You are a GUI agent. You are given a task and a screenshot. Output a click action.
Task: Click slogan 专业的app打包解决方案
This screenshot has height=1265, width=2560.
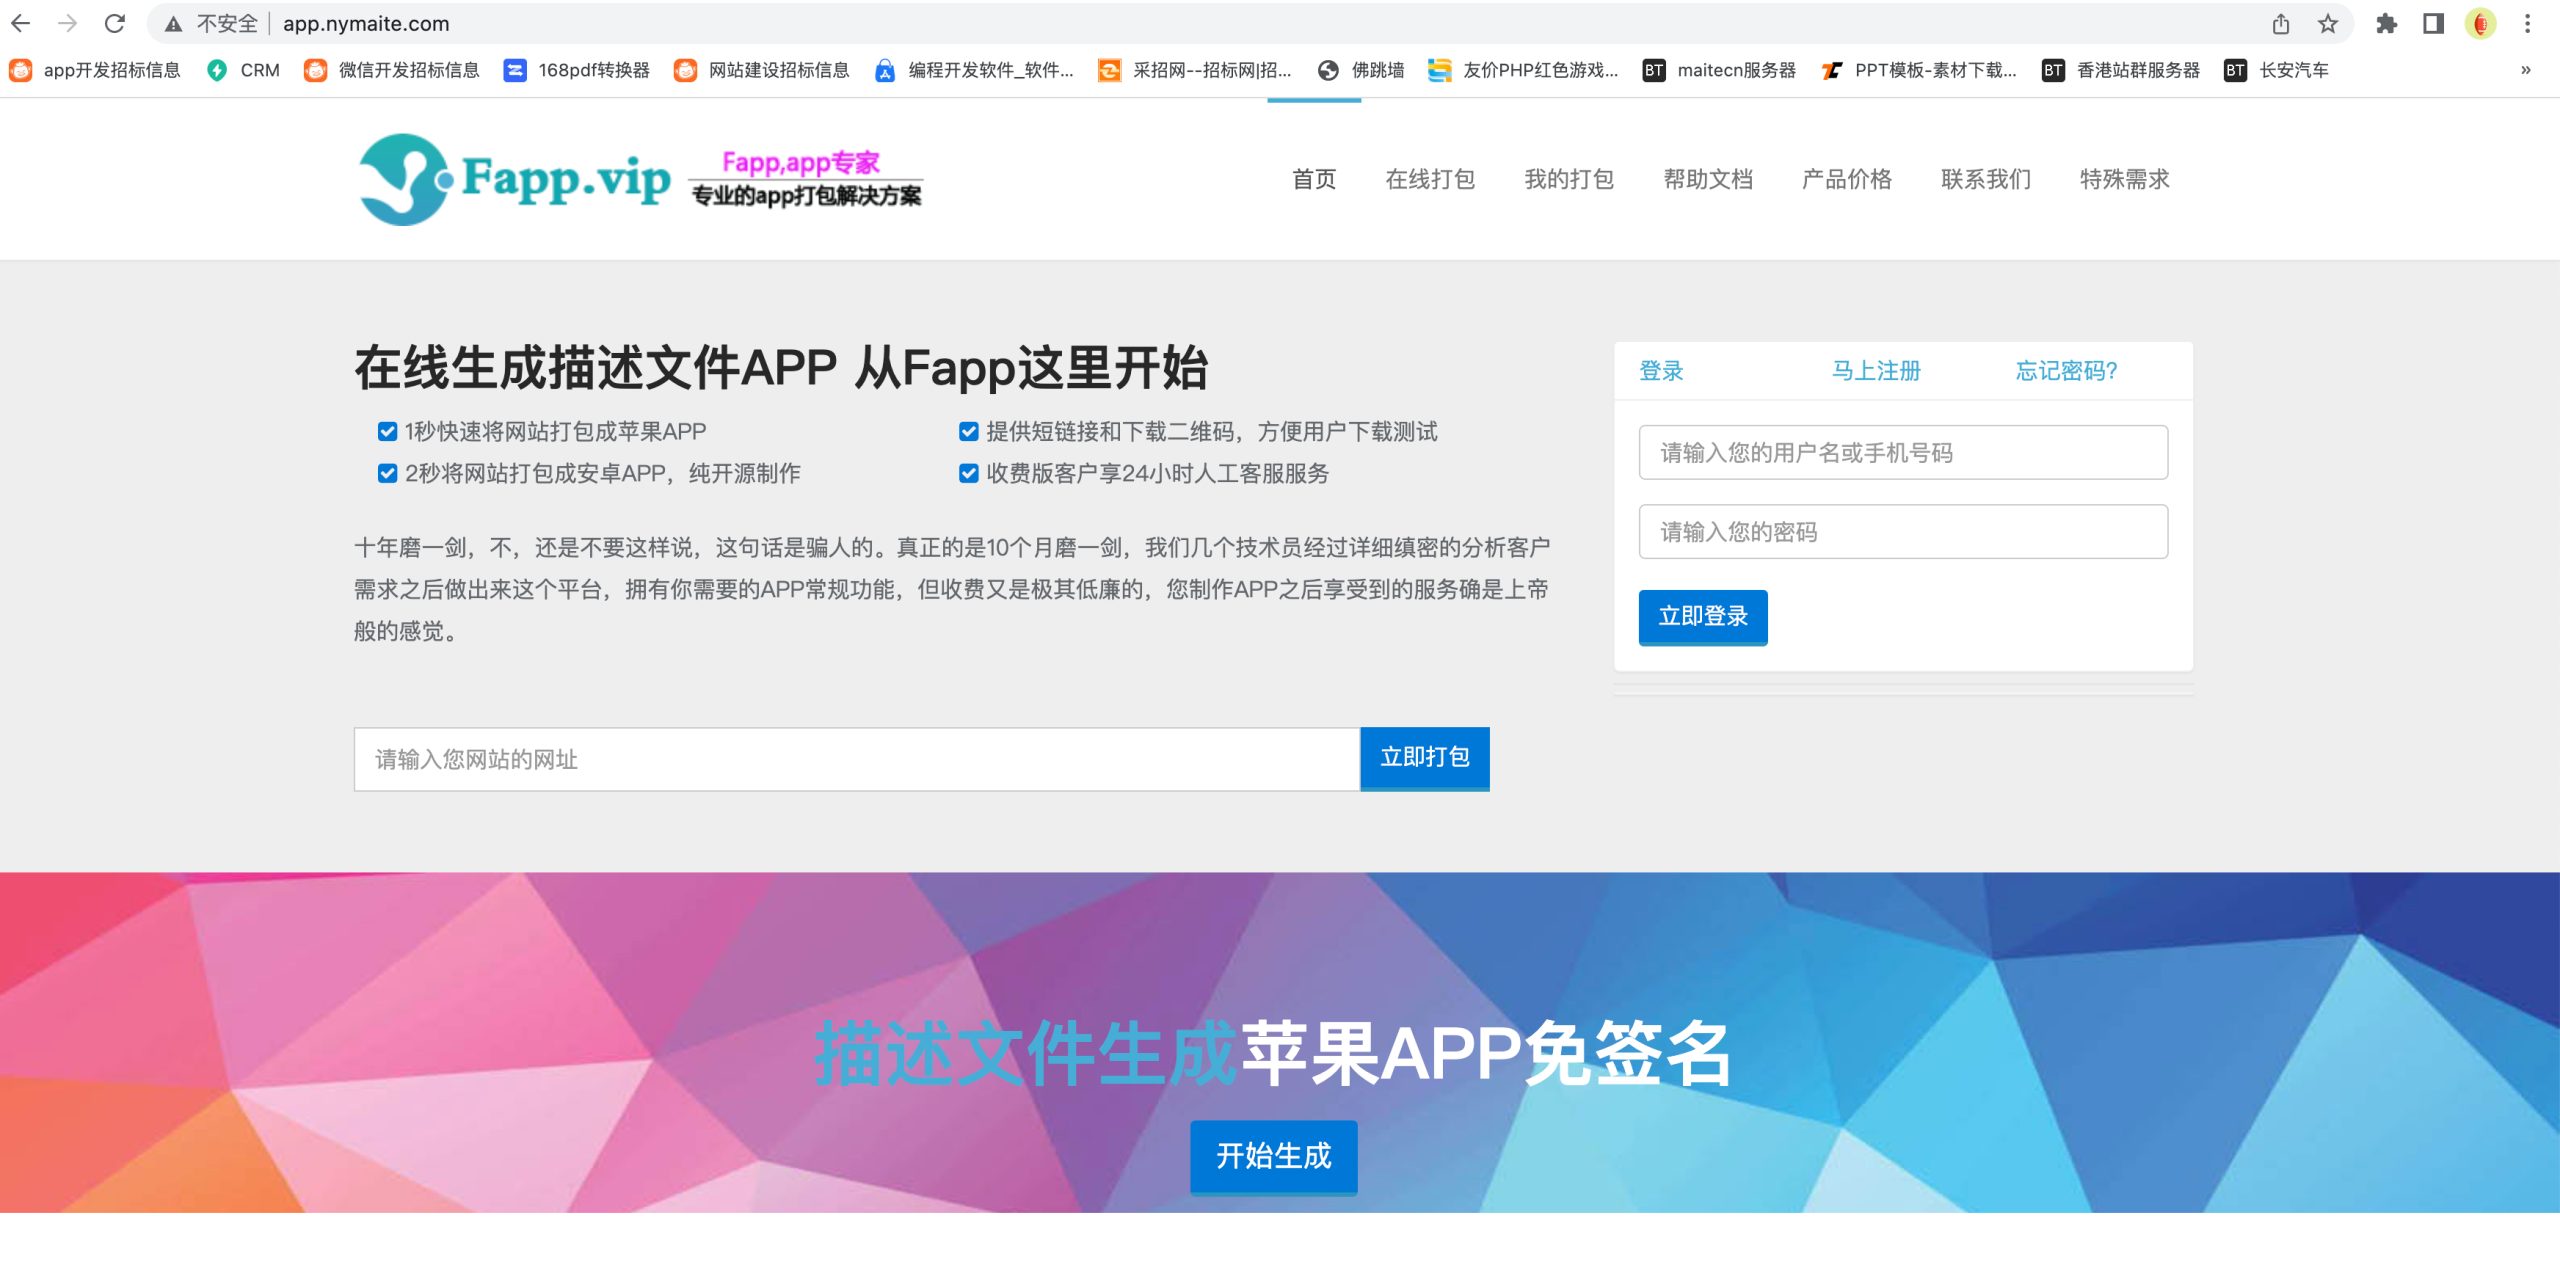click(x=806, y=196)
